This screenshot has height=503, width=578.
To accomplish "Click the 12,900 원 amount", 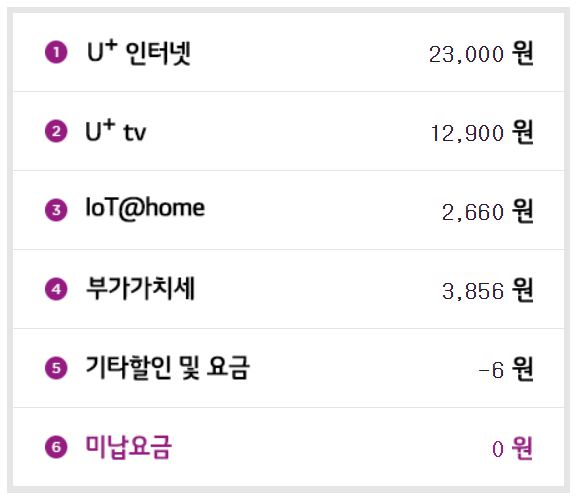I will 482,132.
